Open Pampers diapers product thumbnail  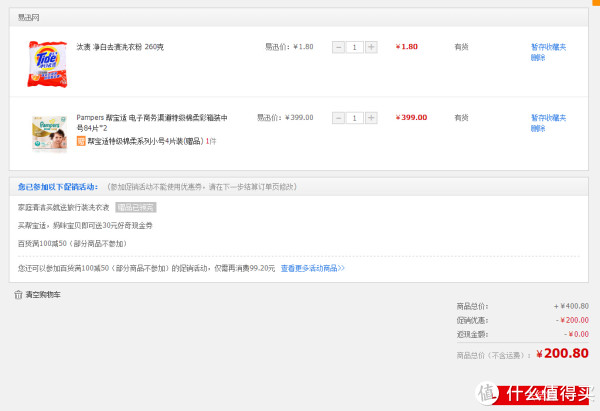[x=49, y=132]
